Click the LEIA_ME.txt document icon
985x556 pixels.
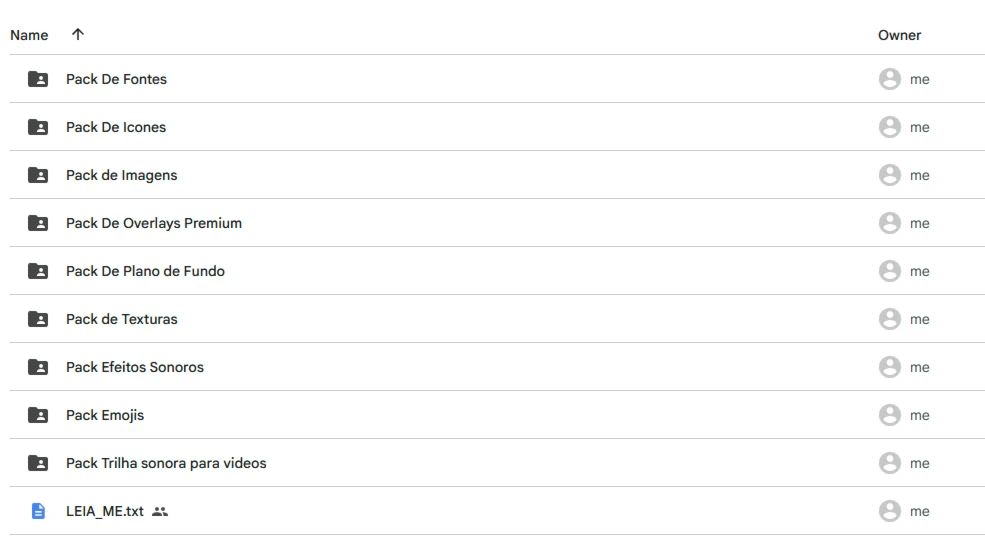pos(38,511)
